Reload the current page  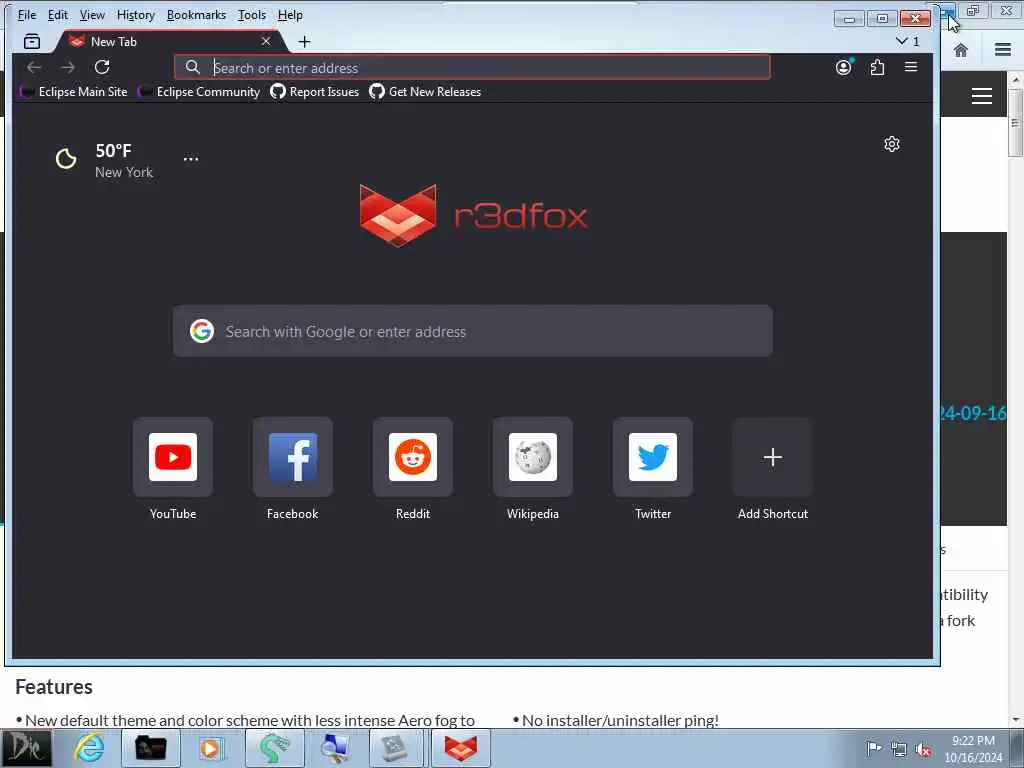coord(102,67)
